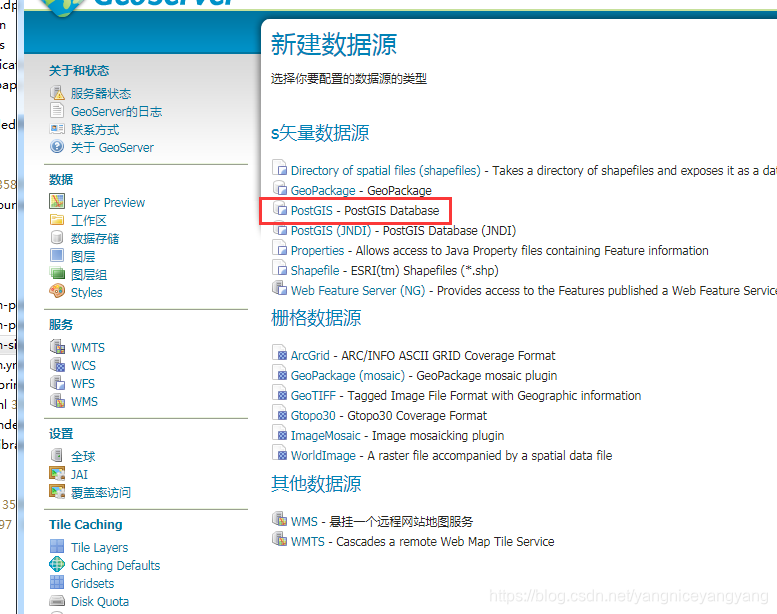The height and width of the screenshot is (614, 777).
Task: Choose Properties data source link
Action: coord(317,250)
